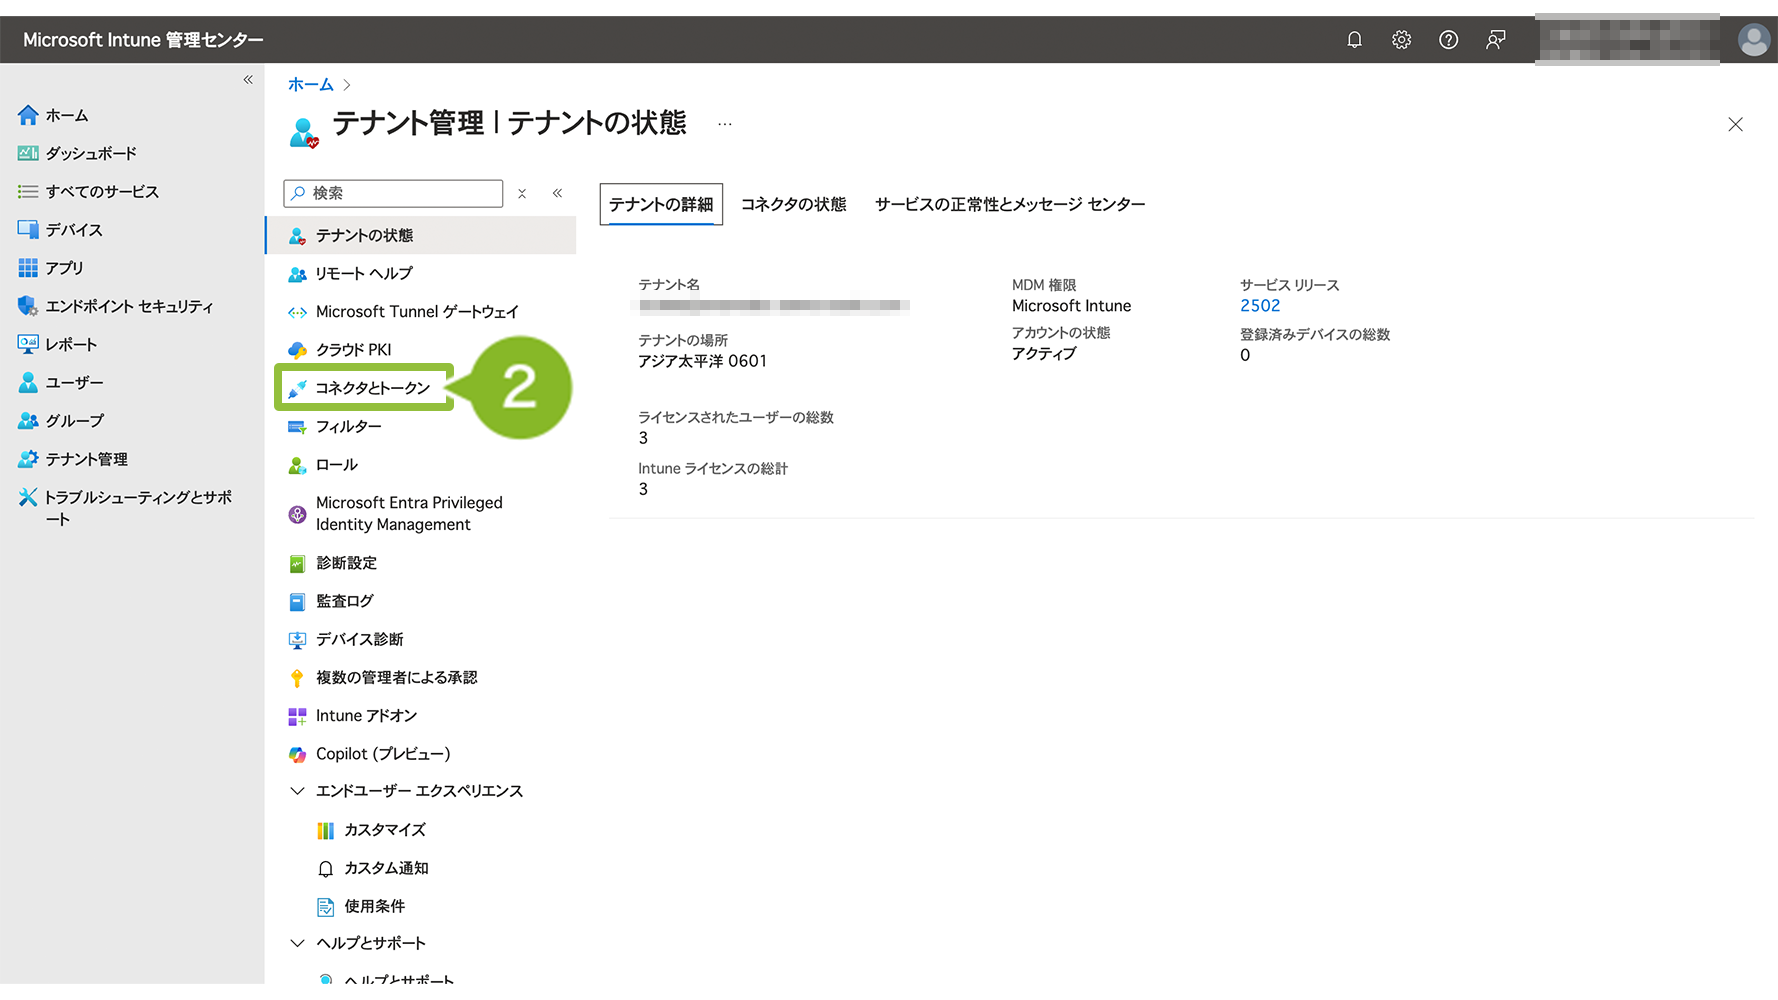Click the サービス リリース label
Image resolution: width=1778 pixels, height=1000 pixels.
1290,285
